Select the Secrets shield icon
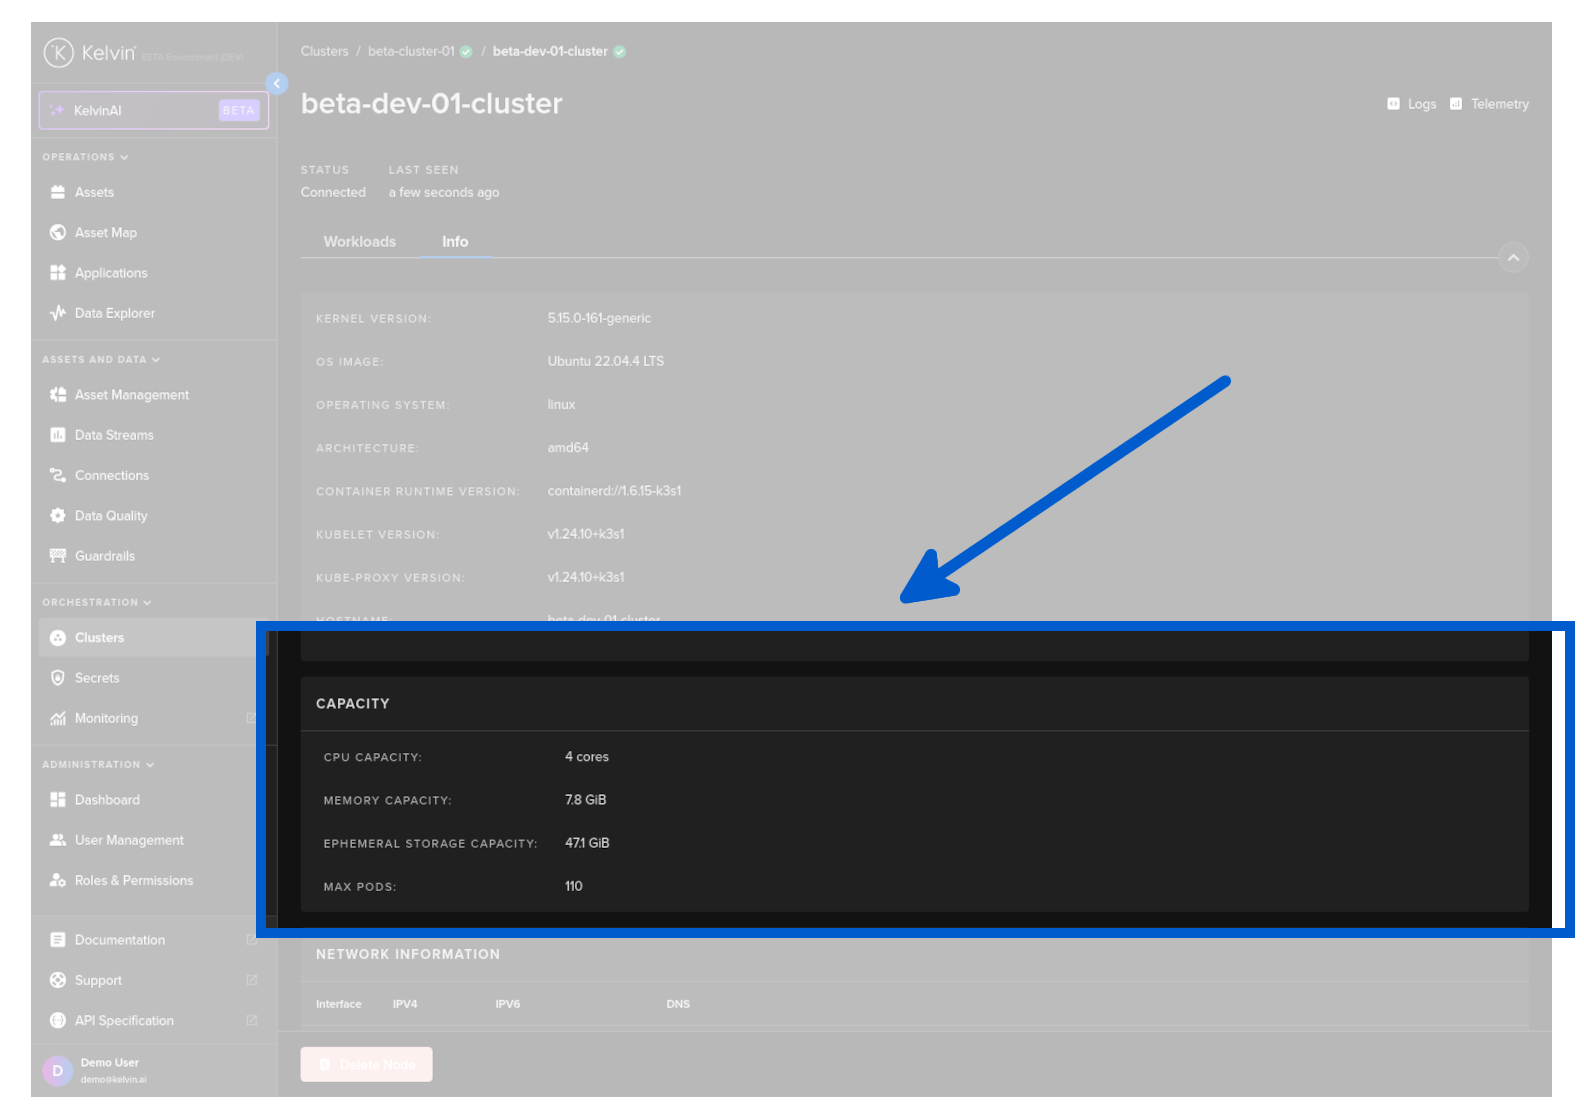 (58, 678)
